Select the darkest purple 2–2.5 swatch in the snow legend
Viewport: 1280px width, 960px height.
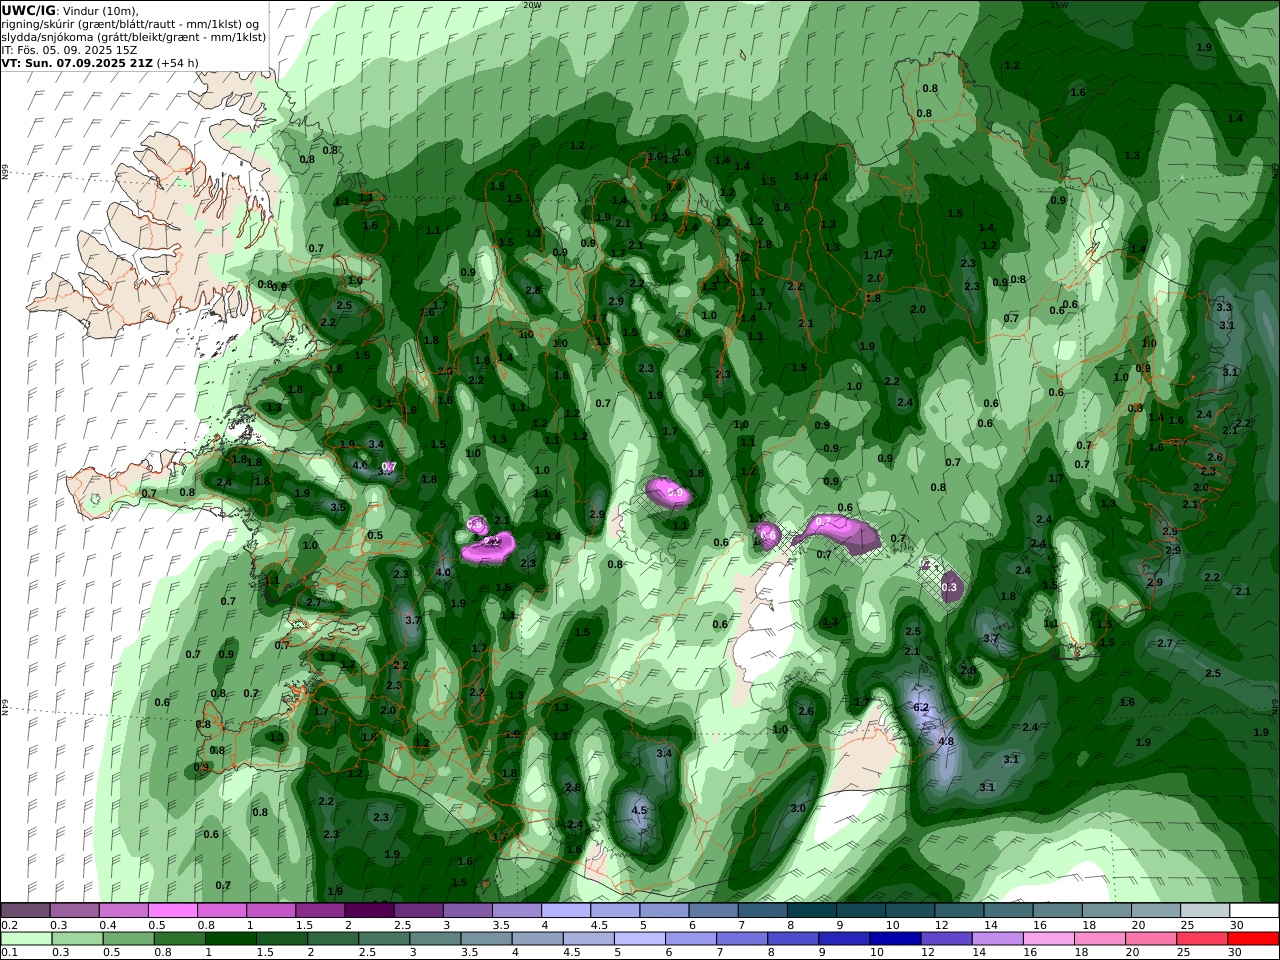pos(369,911)
